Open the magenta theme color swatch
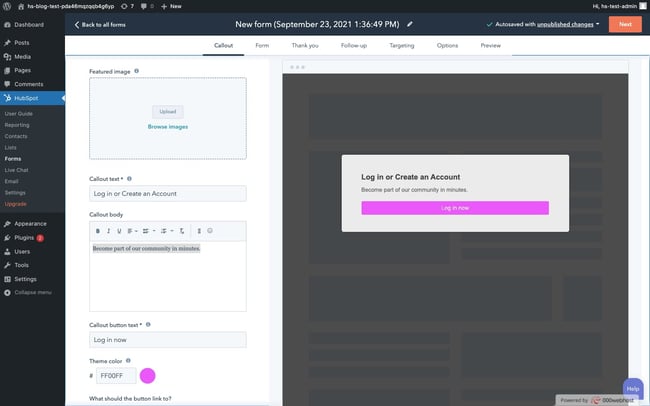 148,376
